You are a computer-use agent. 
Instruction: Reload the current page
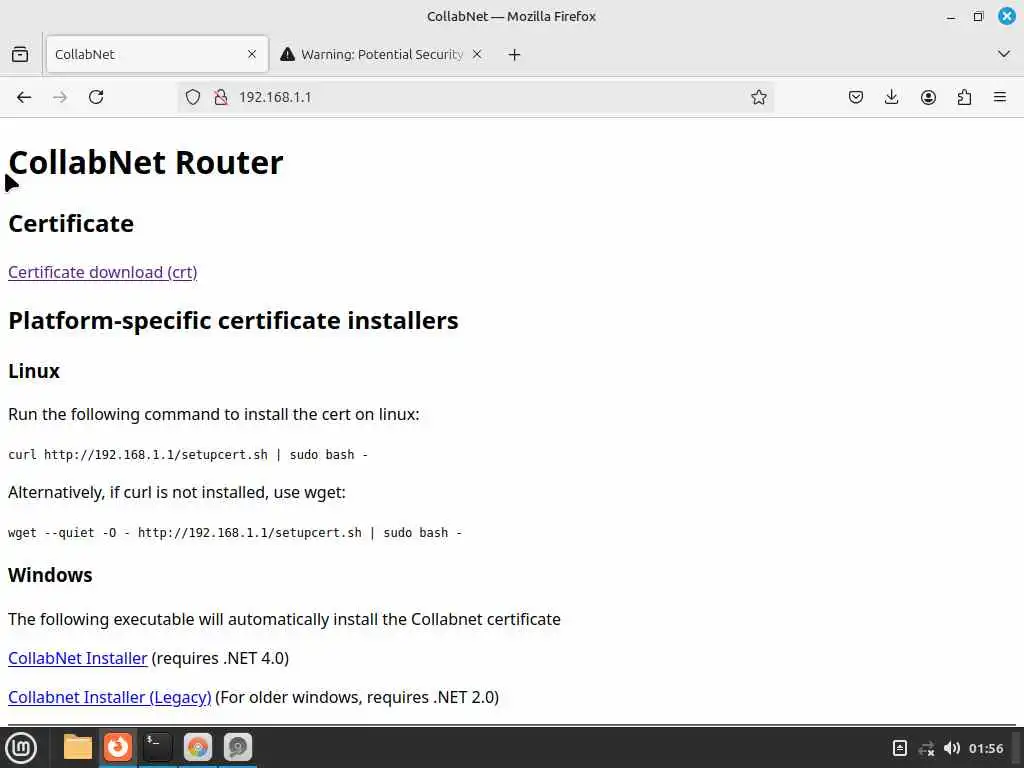pos(96,97)
